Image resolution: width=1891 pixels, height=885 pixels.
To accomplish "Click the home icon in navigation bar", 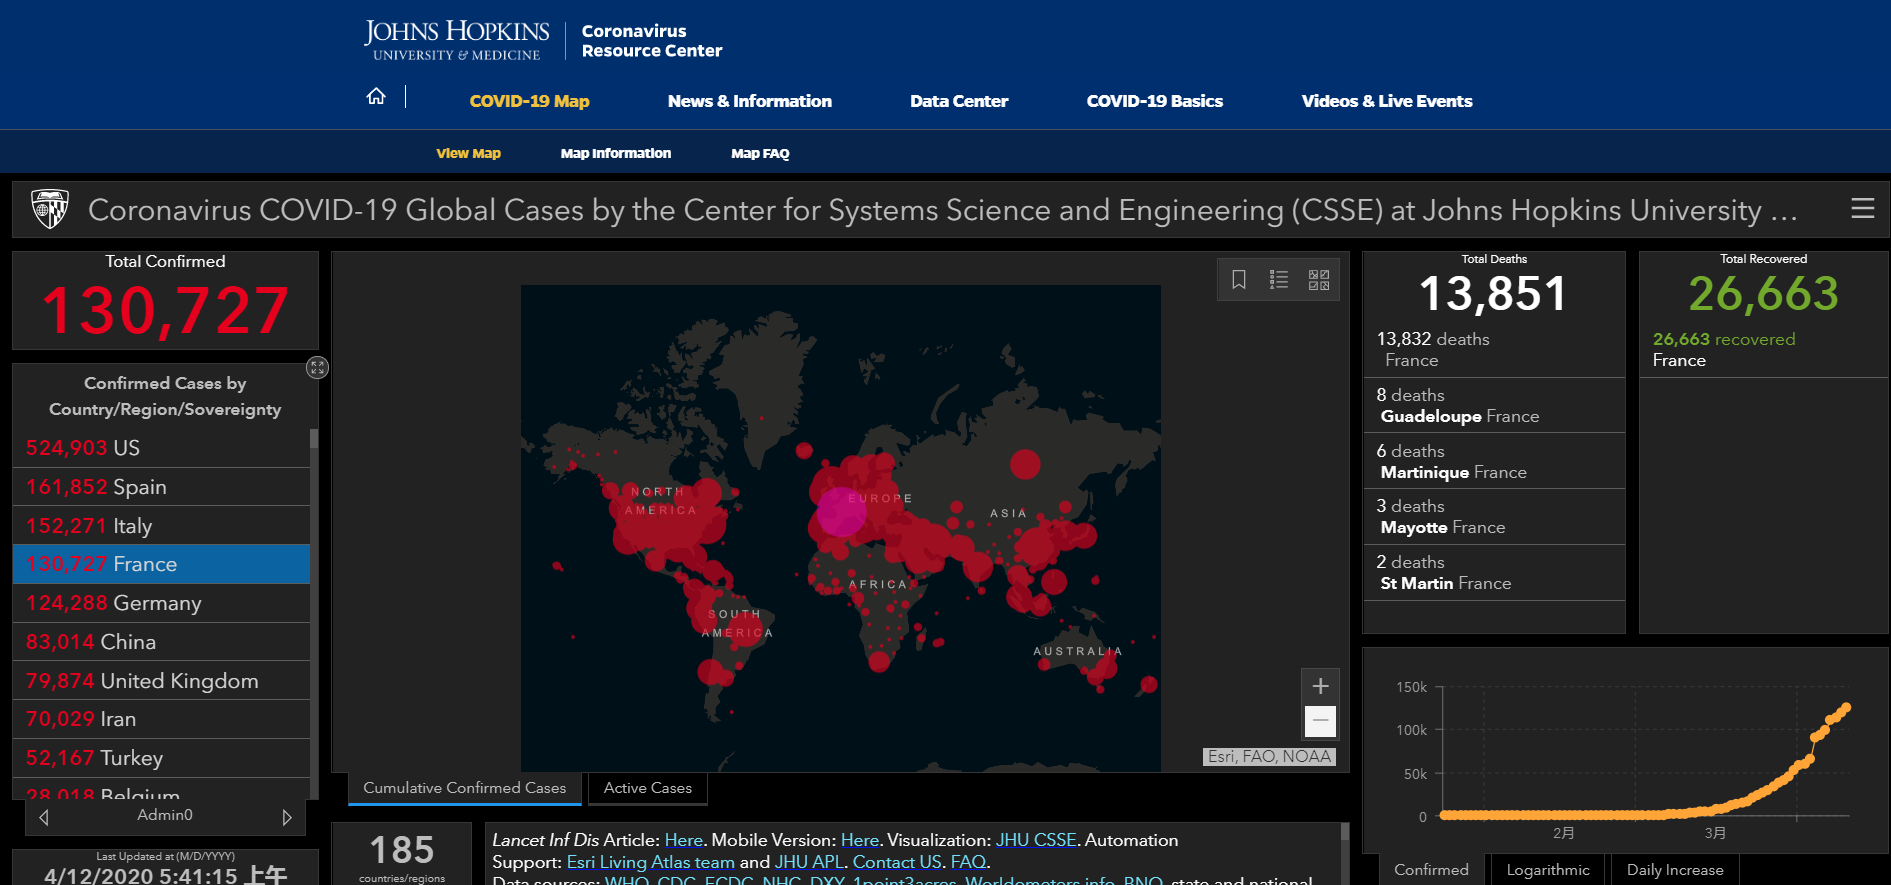I will click(376, 96).
